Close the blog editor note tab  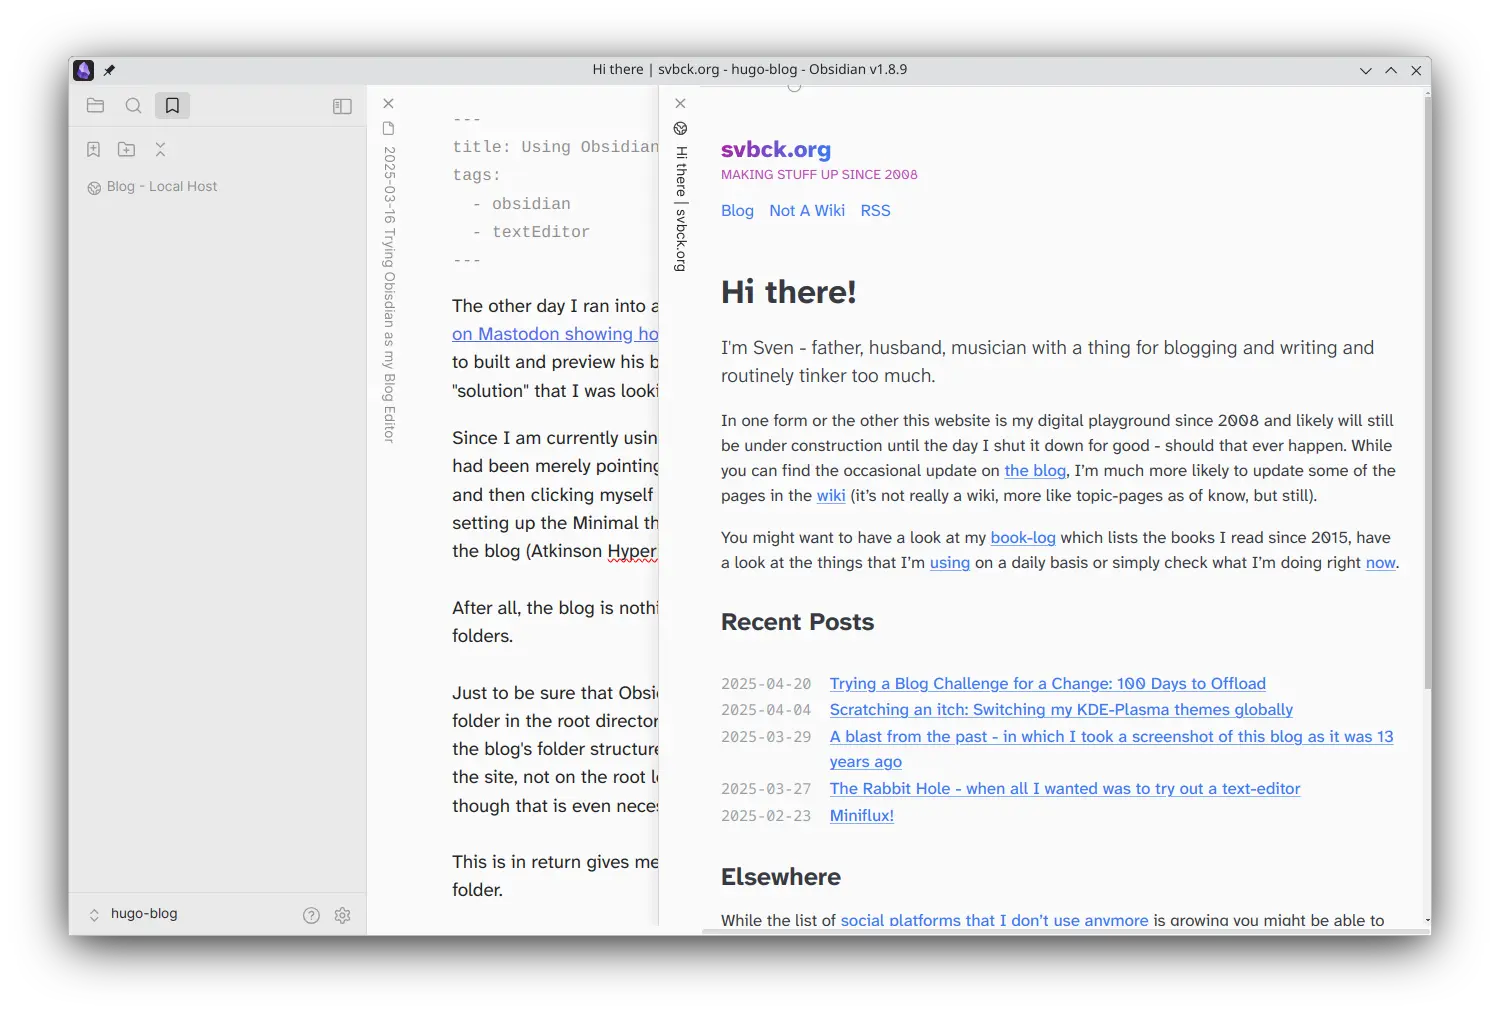coord(389,103)
